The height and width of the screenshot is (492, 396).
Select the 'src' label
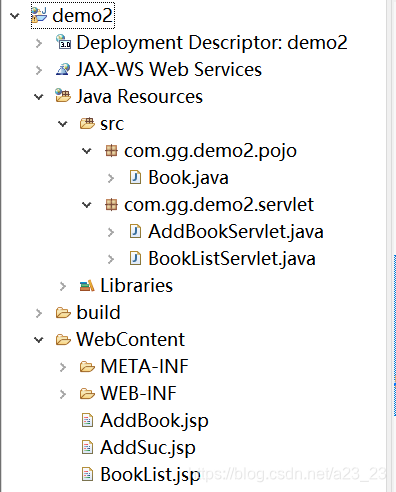click(x=112, y=124)
